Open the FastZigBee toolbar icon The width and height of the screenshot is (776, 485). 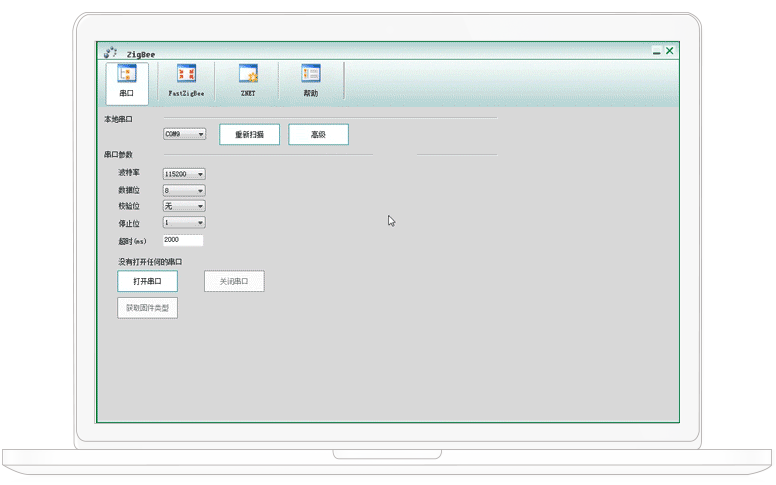(x=186, y=75)
